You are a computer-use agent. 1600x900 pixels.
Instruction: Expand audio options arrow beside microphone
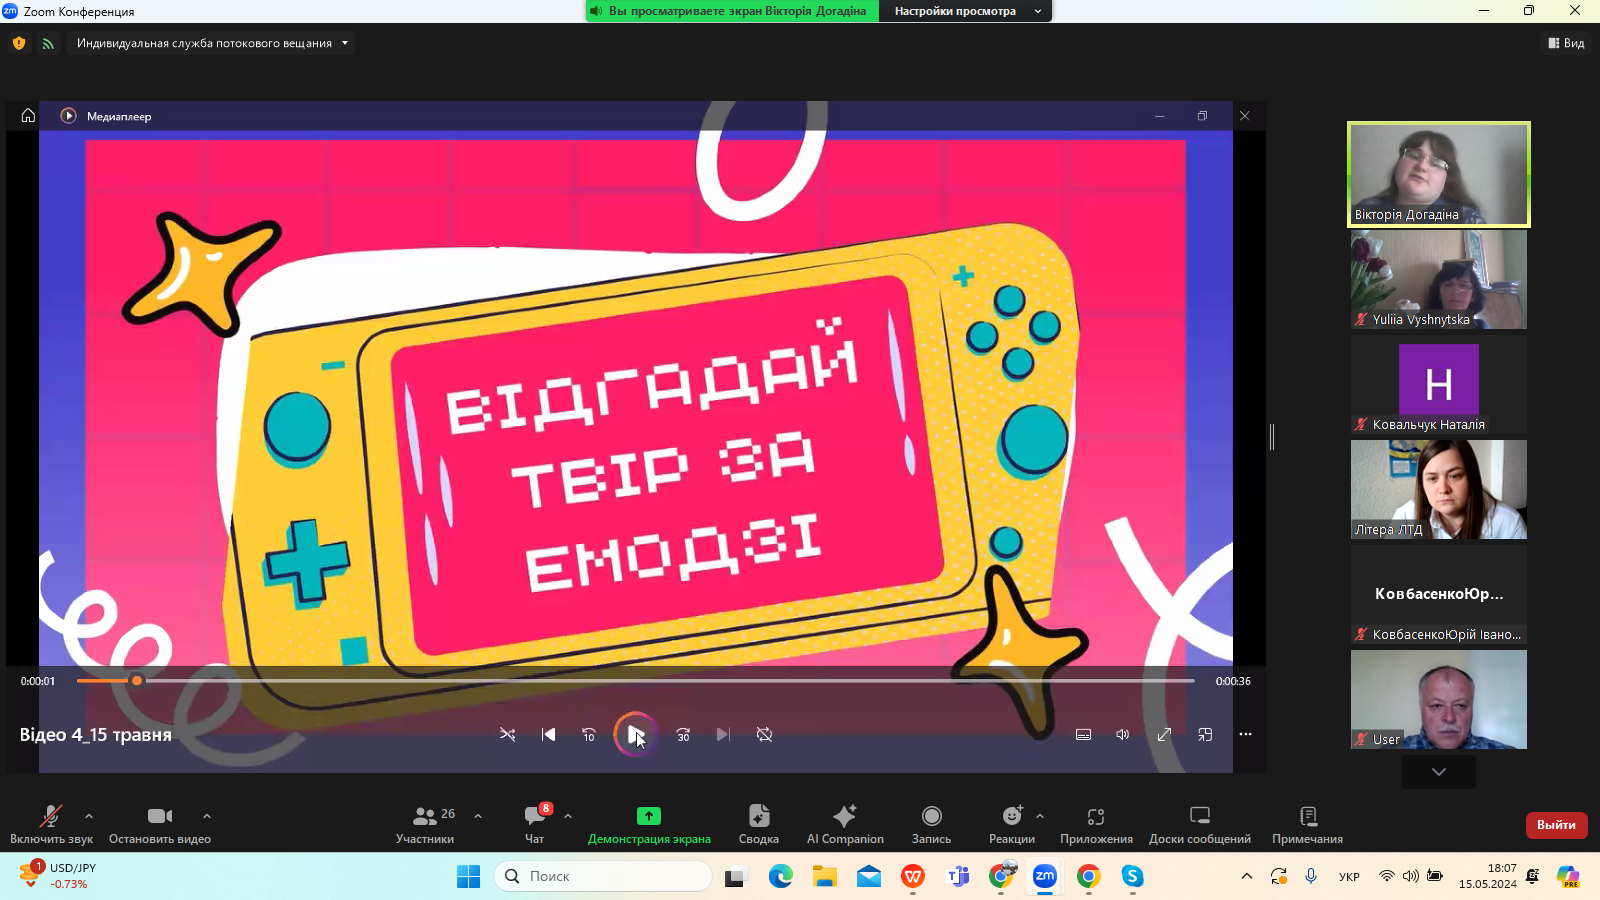pos(89,816)
